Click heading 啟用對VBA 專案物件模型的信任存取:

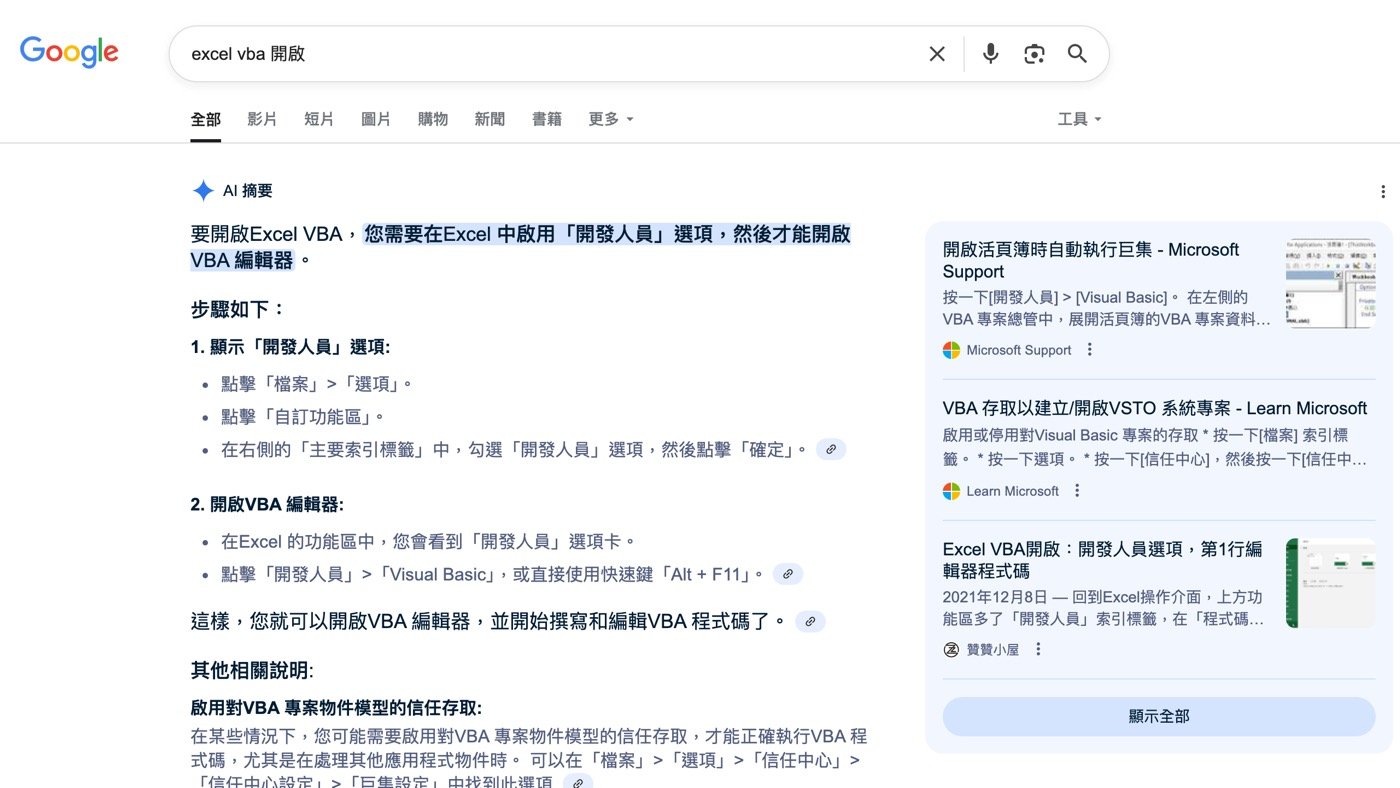click(336, 708)
